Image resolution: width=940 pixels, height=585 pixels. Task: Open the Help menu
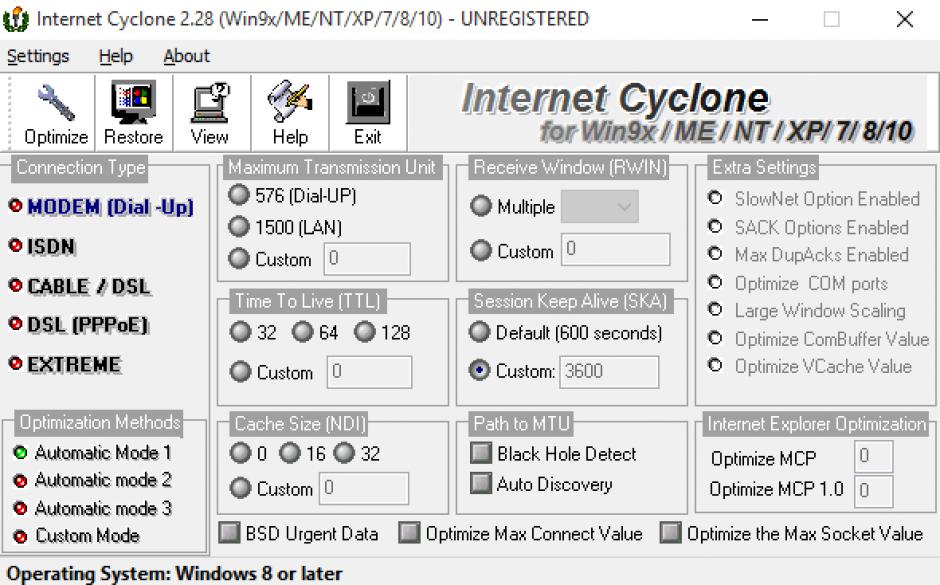pyautogui.click(x=116, y=56)
